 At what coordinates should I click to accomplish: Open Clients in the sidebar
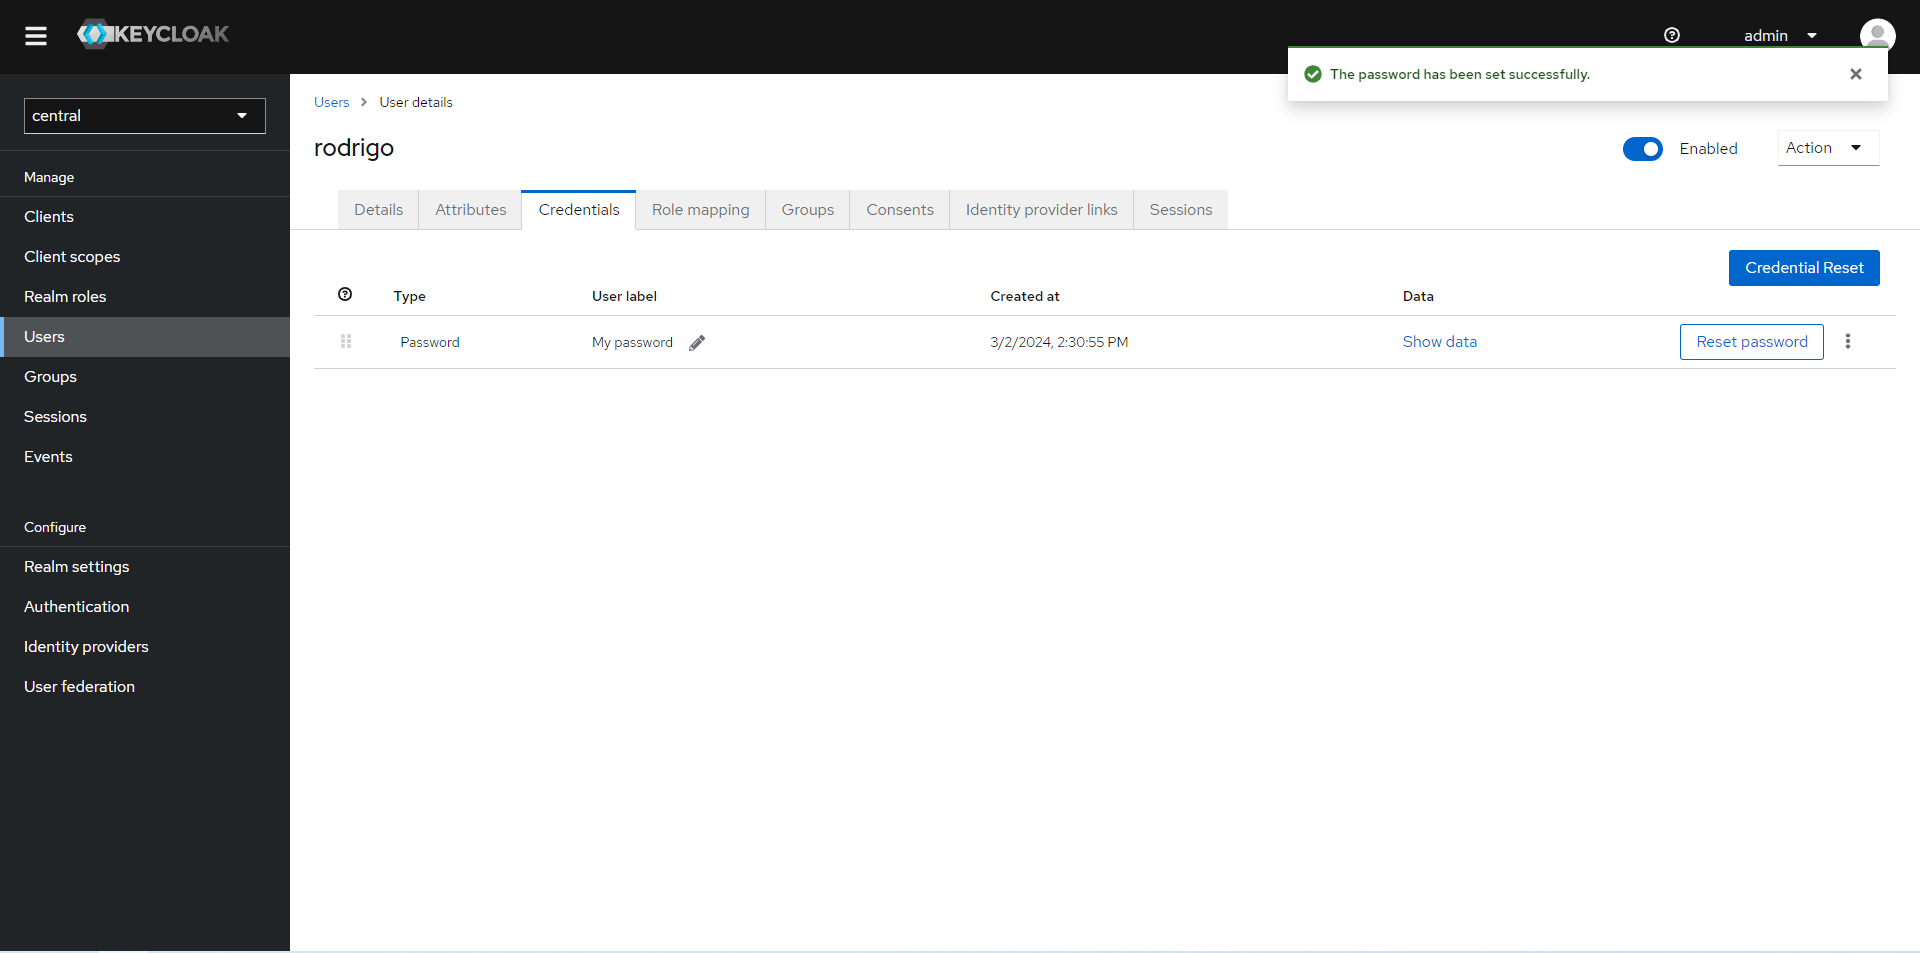[145, 217]
